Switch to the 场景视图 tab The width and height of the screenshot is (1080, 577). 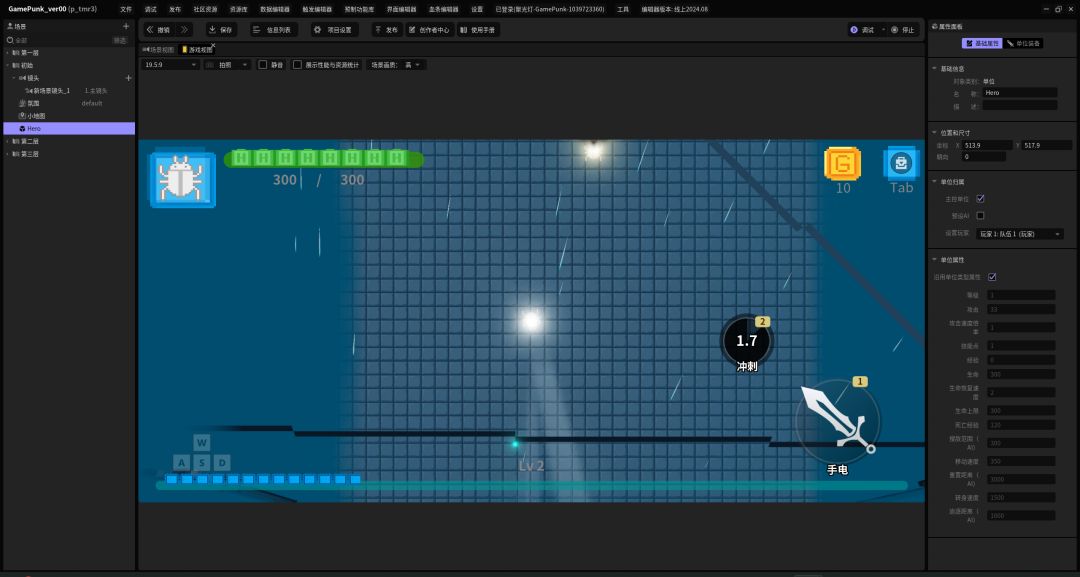point(158,50)
